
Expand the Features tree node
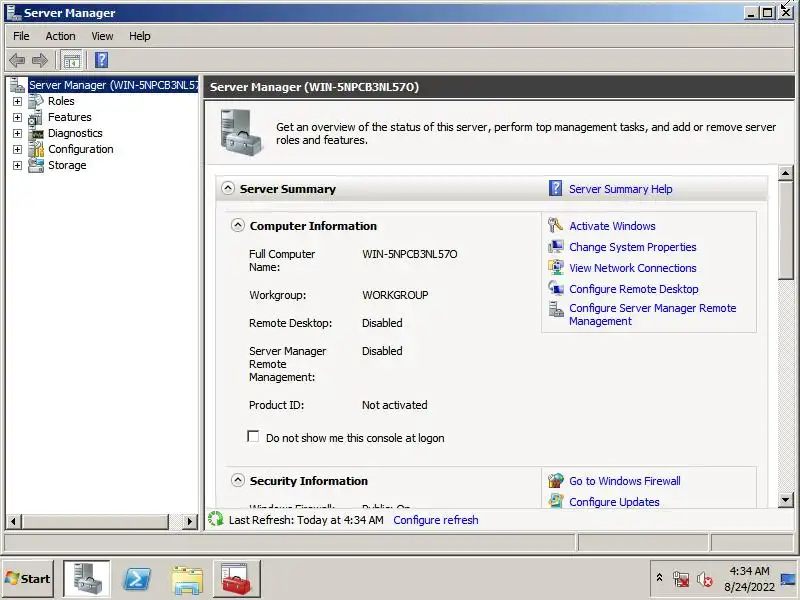[17, 117]
